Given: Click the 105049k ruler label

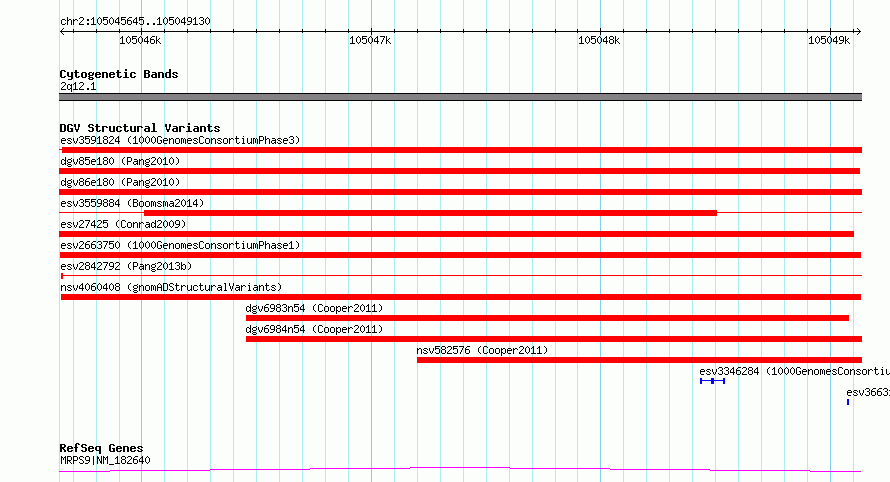Looking at the screenshot, I should [x=829, y=40].
